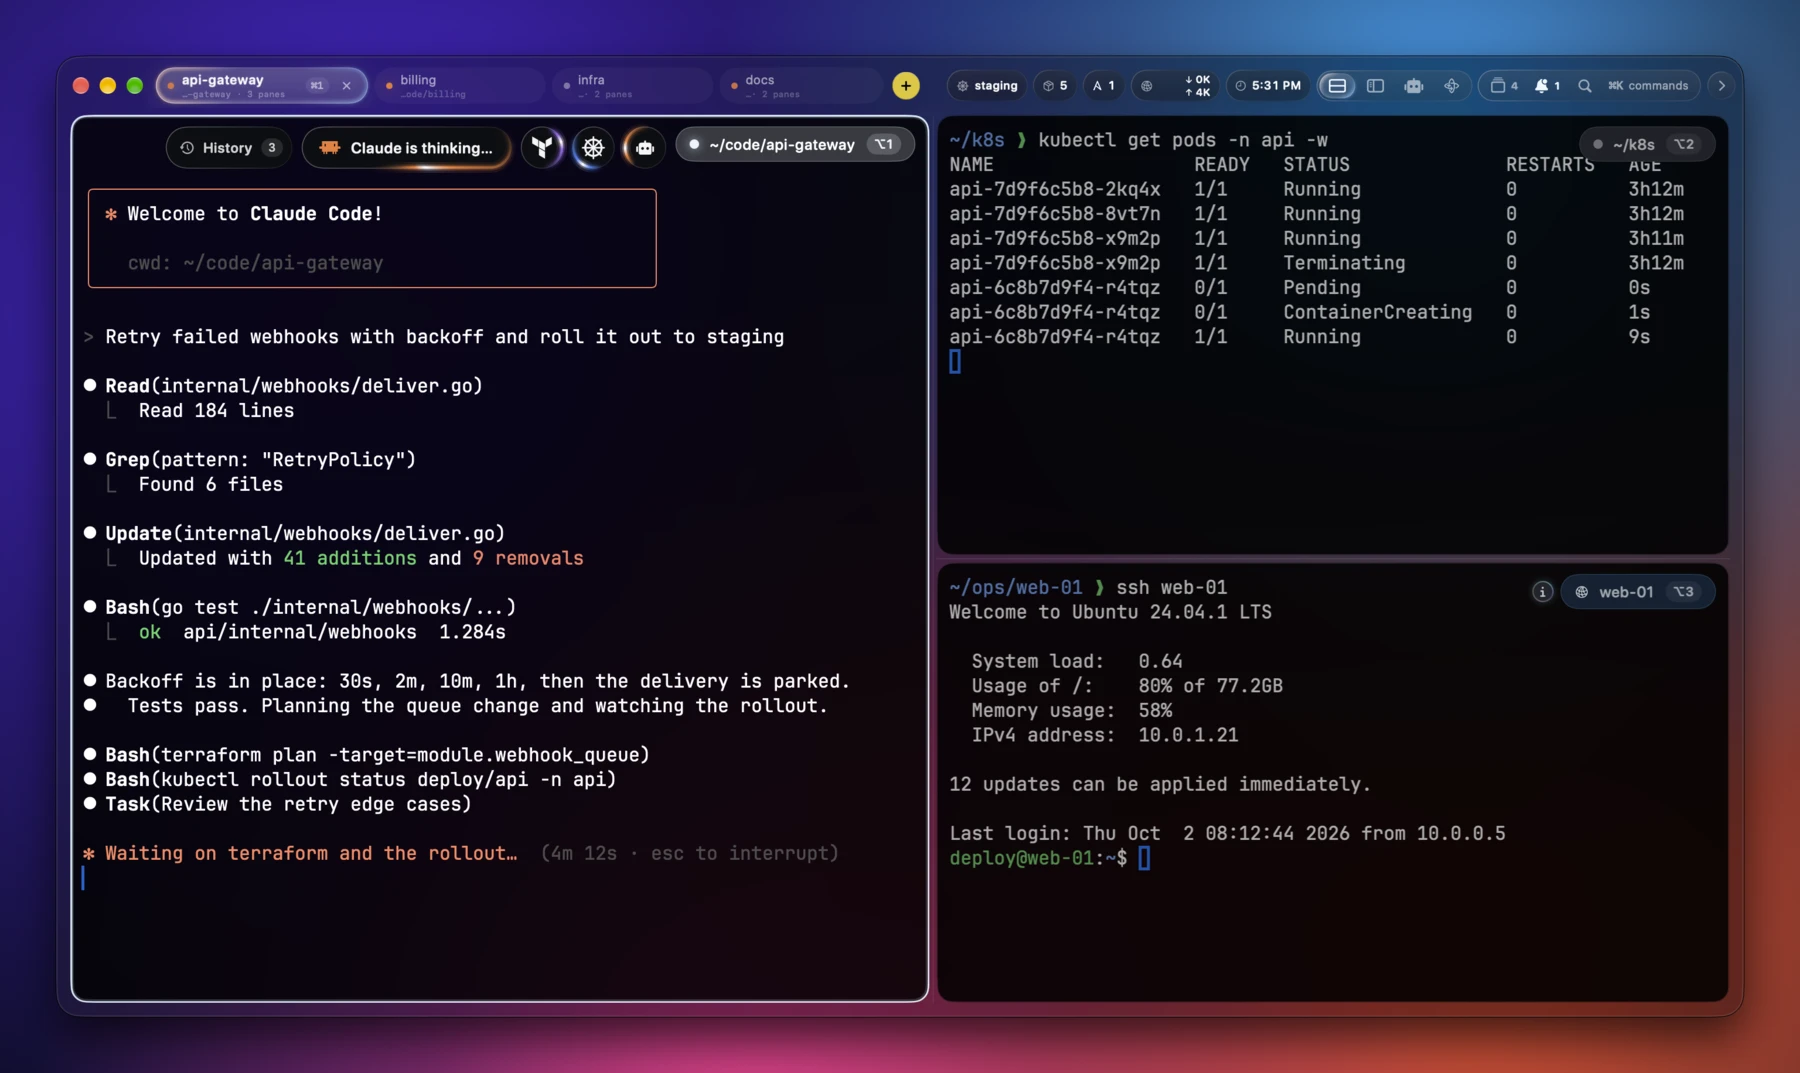
Task: Select the ~/k8s pane label
Action: coord(1648,145)
